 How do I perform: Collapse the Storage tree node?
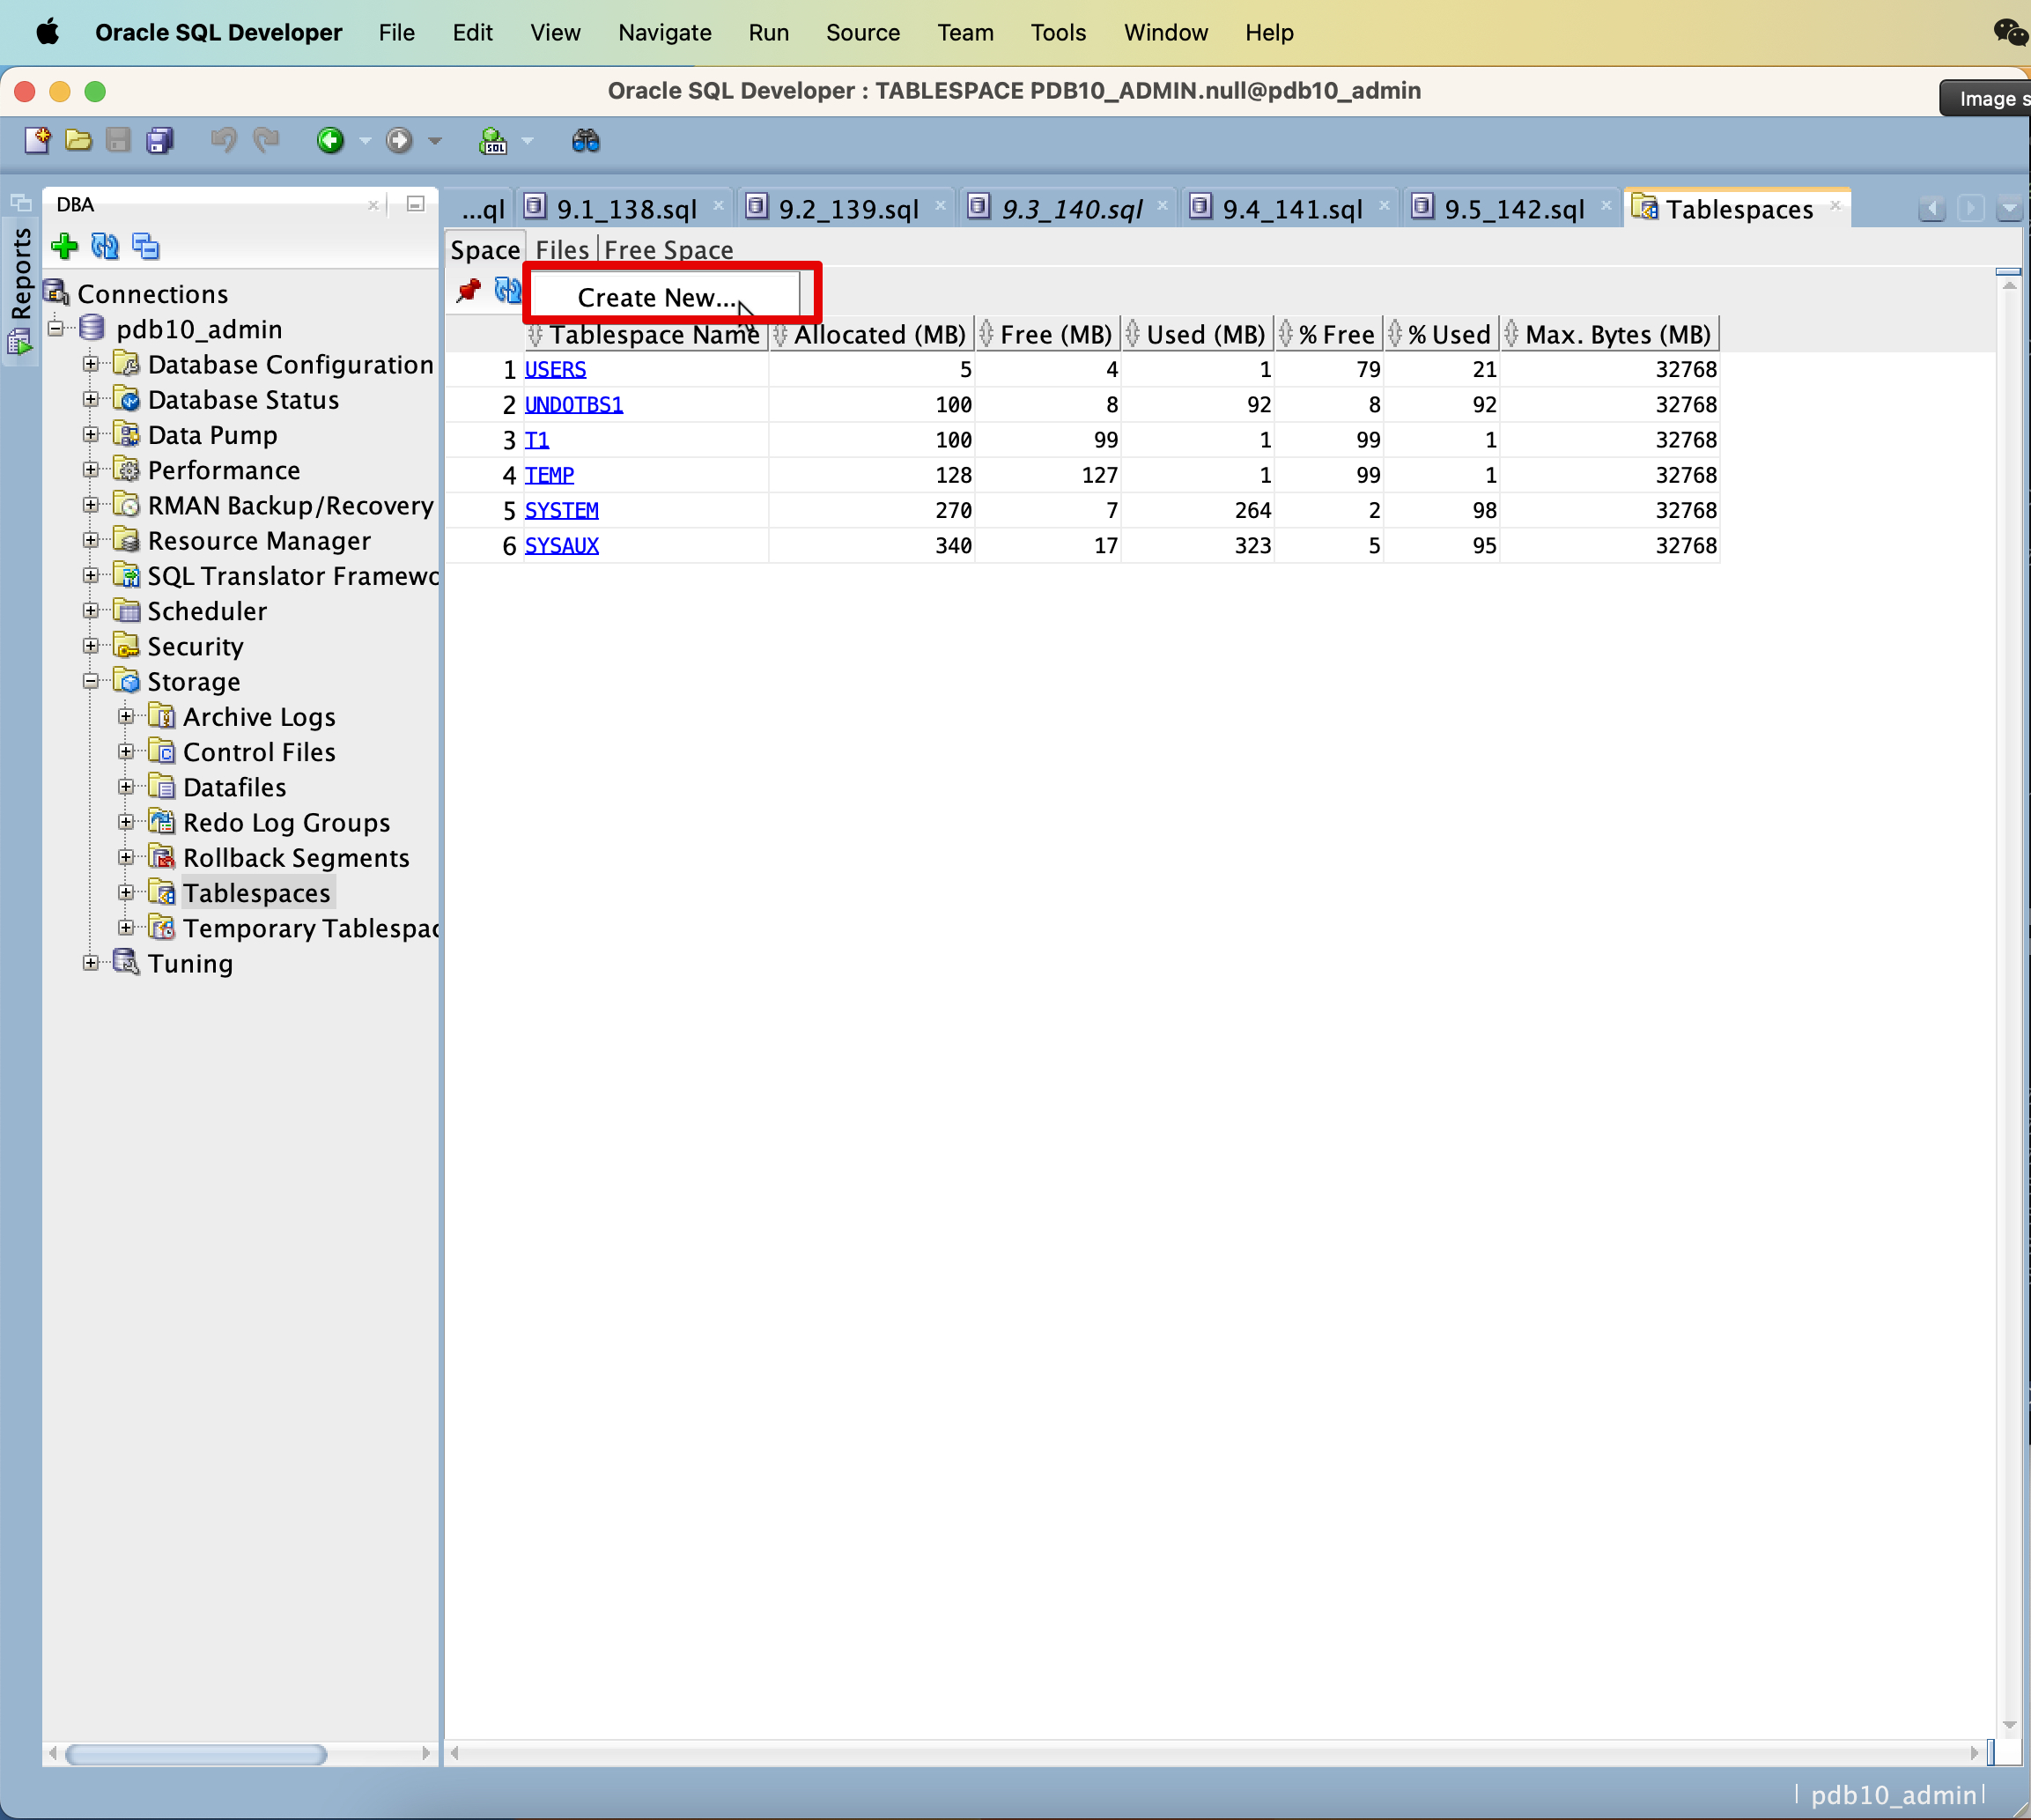click(91, 681)
